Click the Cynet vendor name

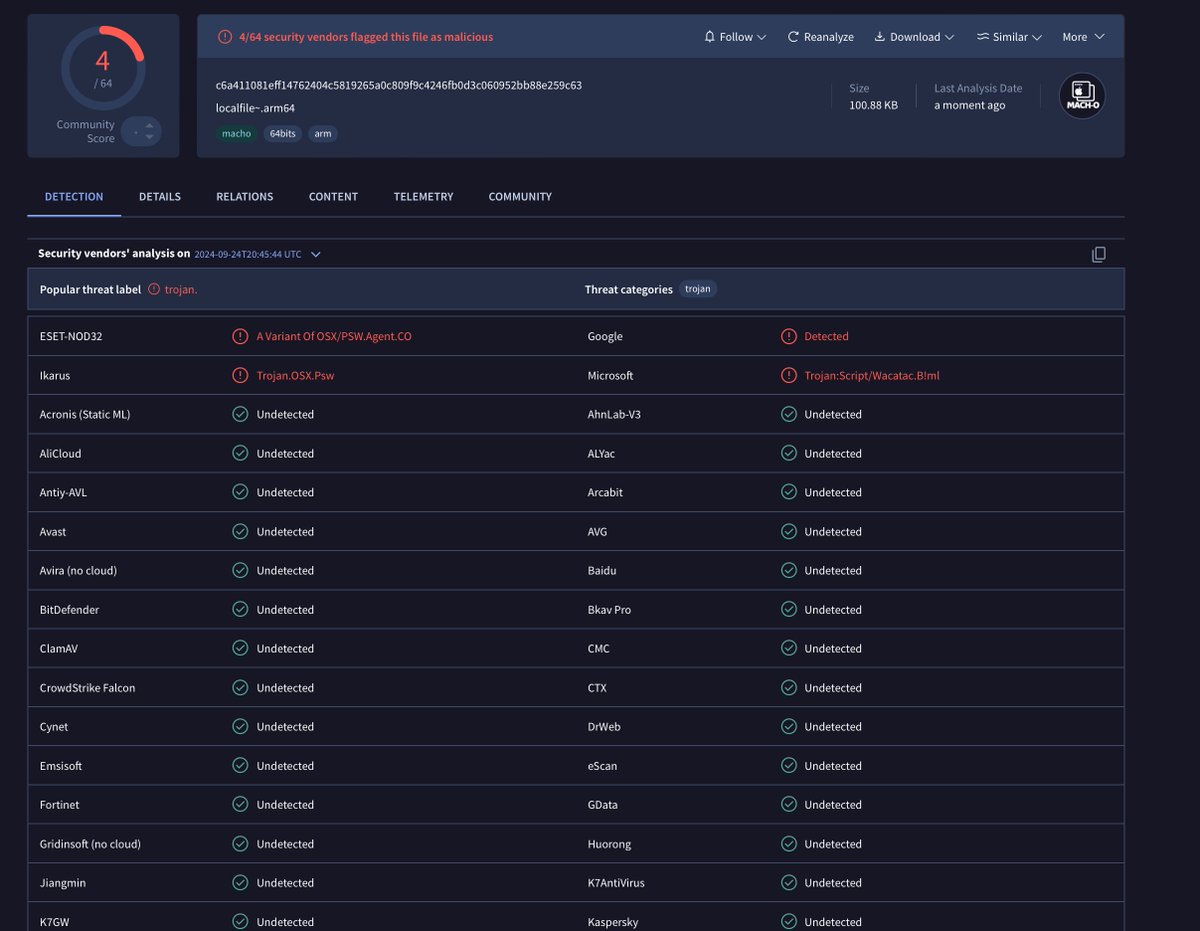tap(54, 727)
